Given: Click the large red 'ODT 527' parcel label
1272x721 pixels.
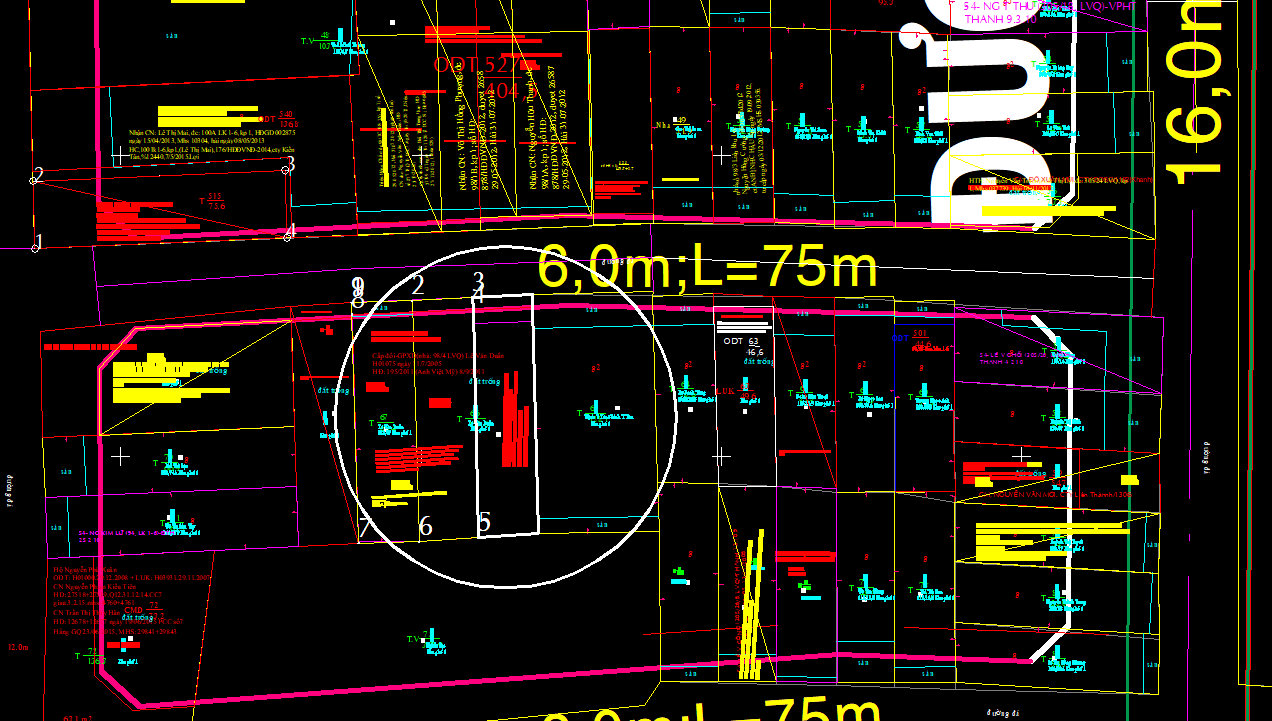Looking at the screenshot, I should click(476, 65).
